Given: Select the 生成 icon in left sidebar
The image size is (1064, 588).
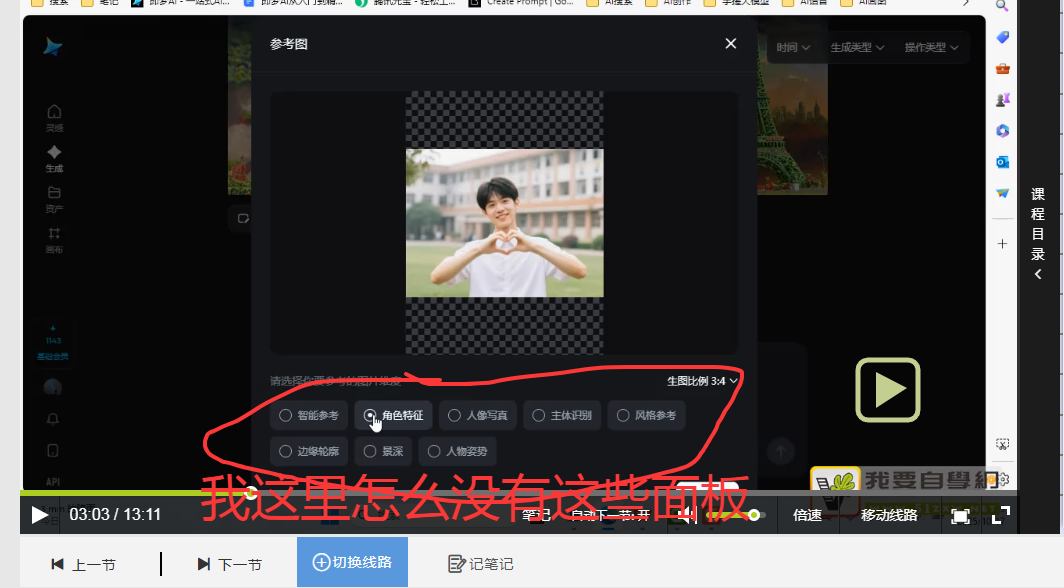Looking at the screenshot, I should tap(54, 157).
